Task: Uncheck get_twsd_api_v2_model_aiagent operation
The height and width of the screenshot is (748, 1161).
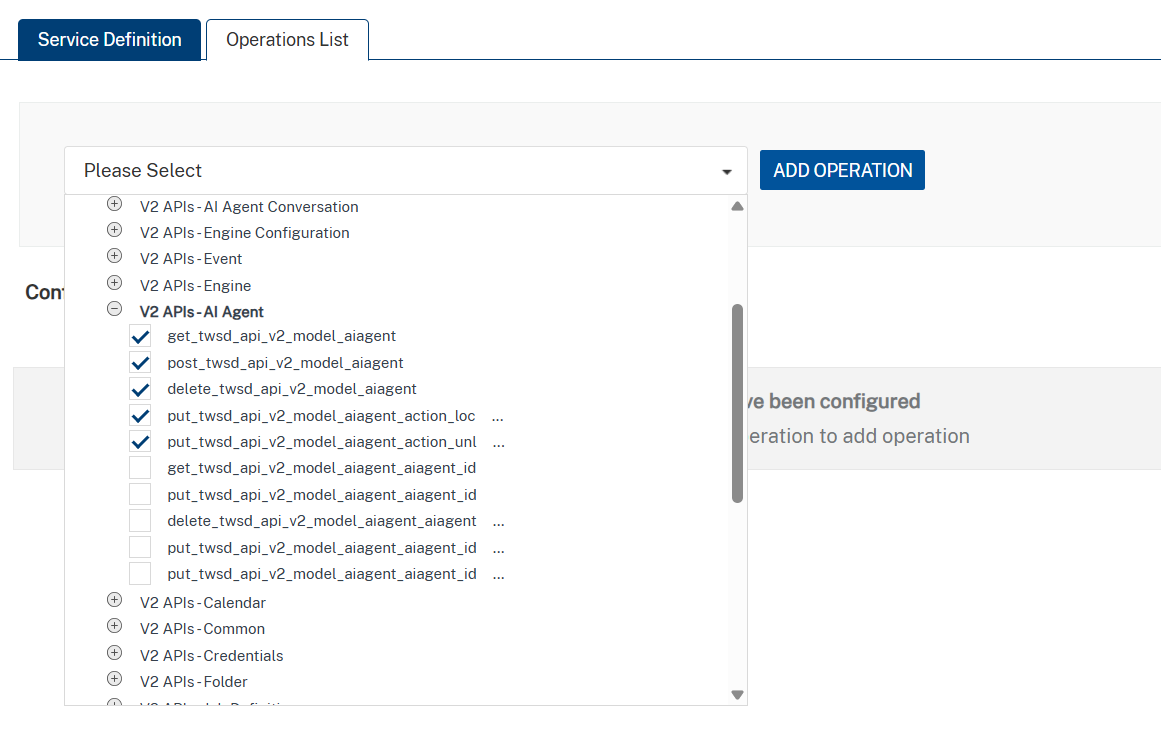Action: [141, 336]
